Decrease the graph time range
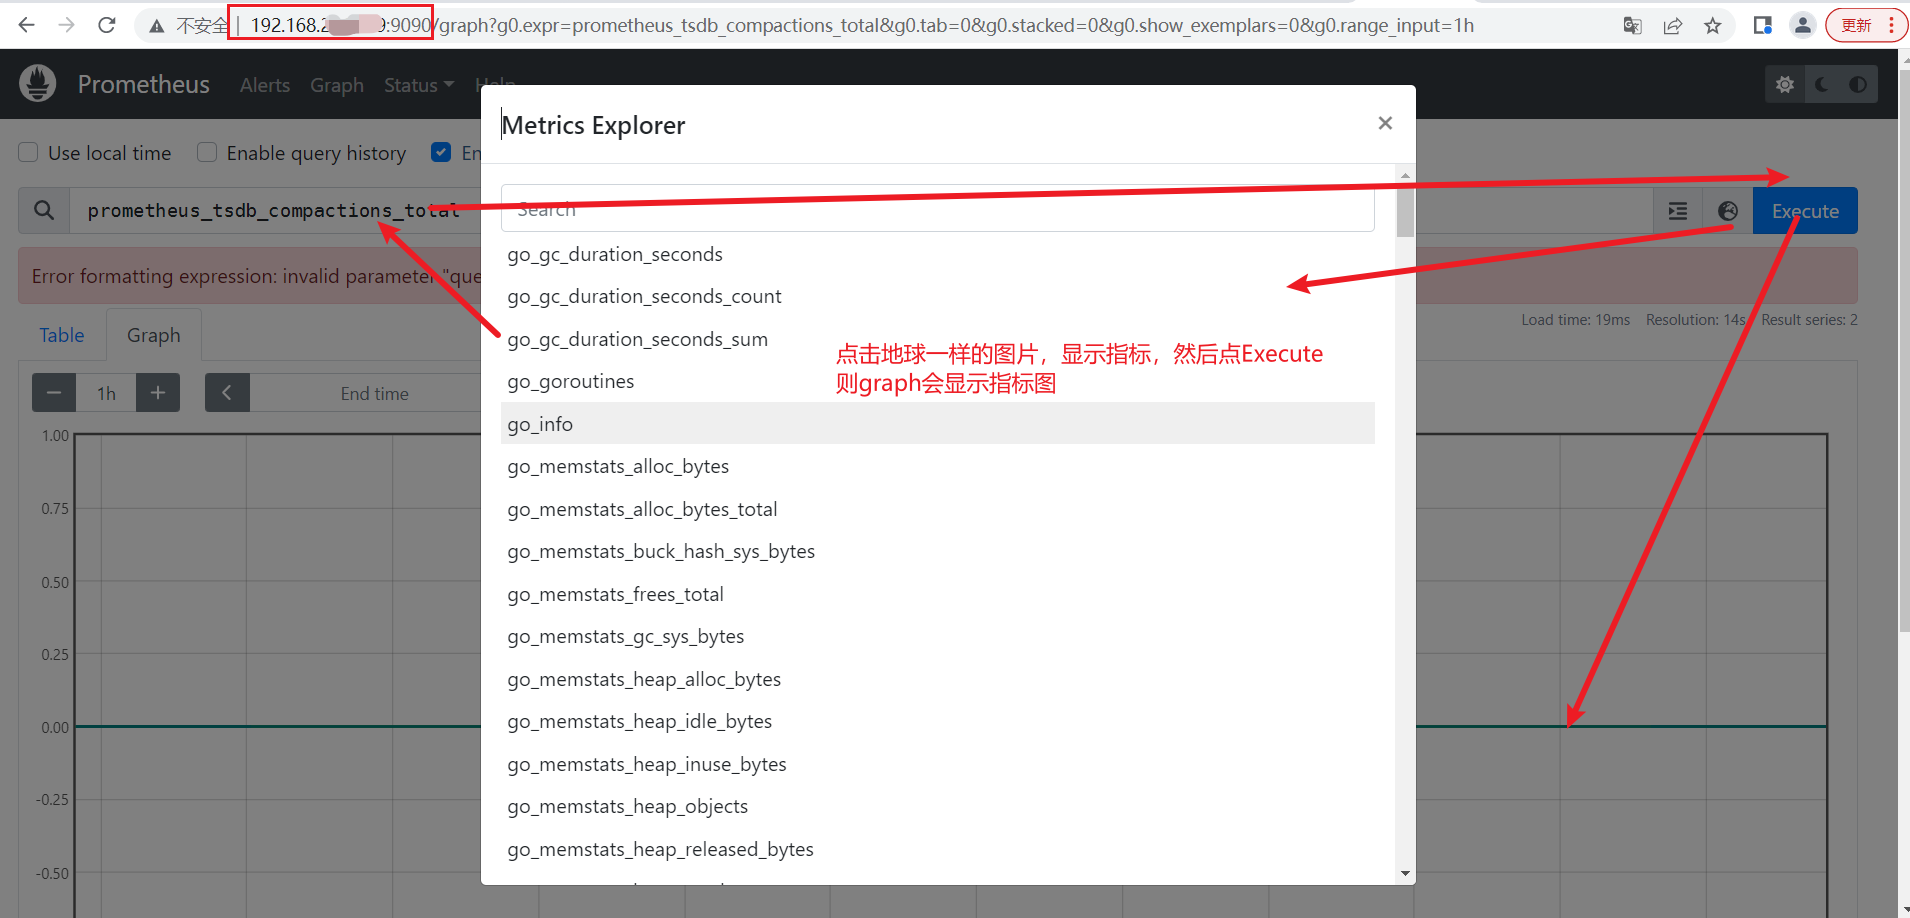 pyautogui.click(x=54, y=393)
